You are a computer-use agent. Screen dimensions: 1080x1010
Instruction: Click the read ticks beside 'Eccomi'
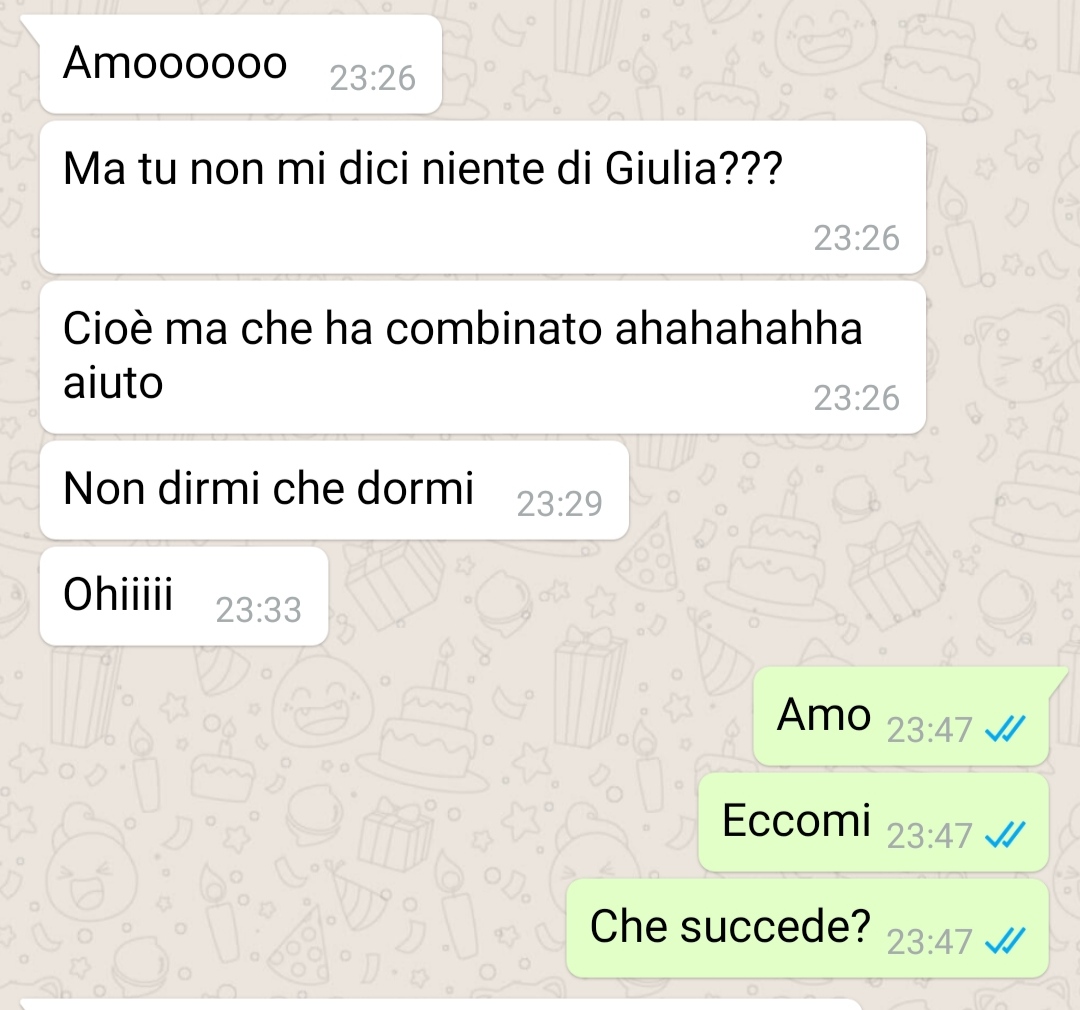tap(1006, 836)
